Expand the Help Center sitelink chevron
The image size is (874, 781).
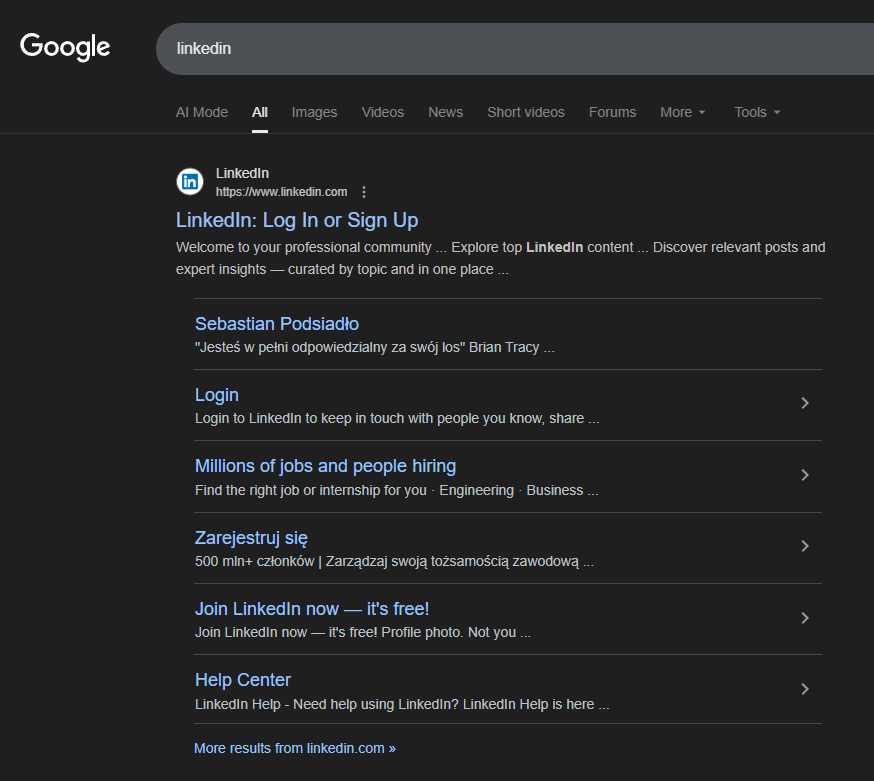(805, 689)
